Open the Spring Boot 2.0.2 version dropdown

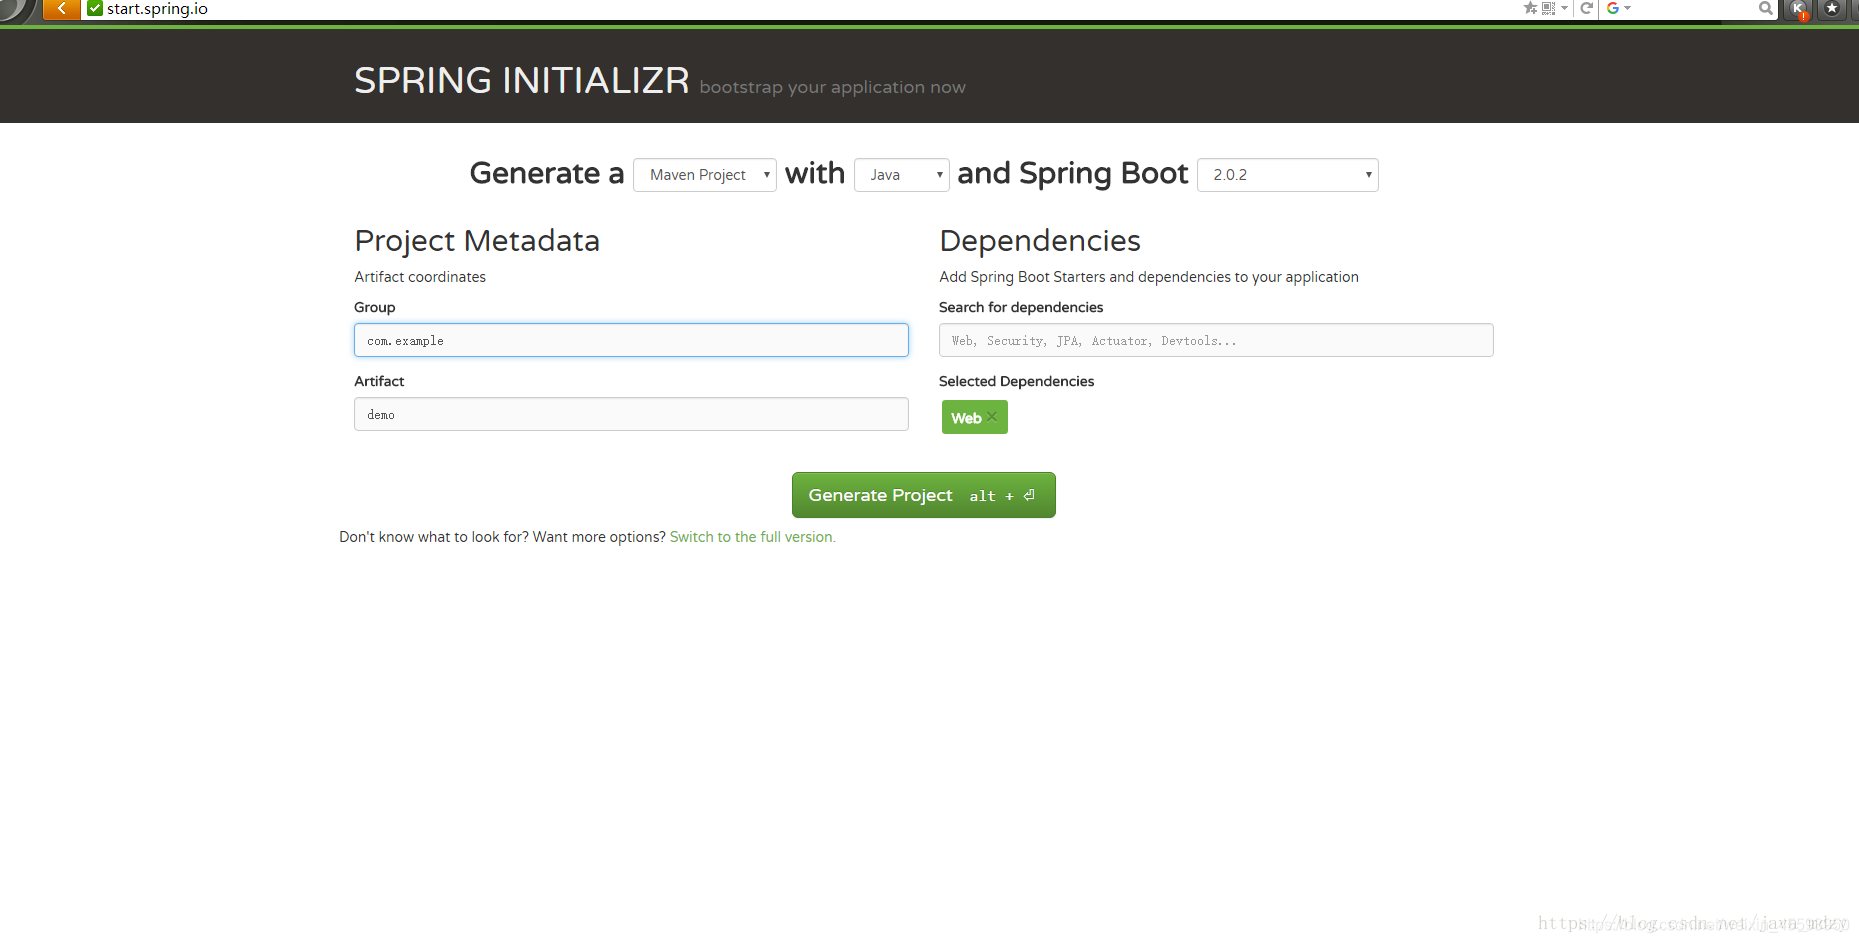[1288, 175]
